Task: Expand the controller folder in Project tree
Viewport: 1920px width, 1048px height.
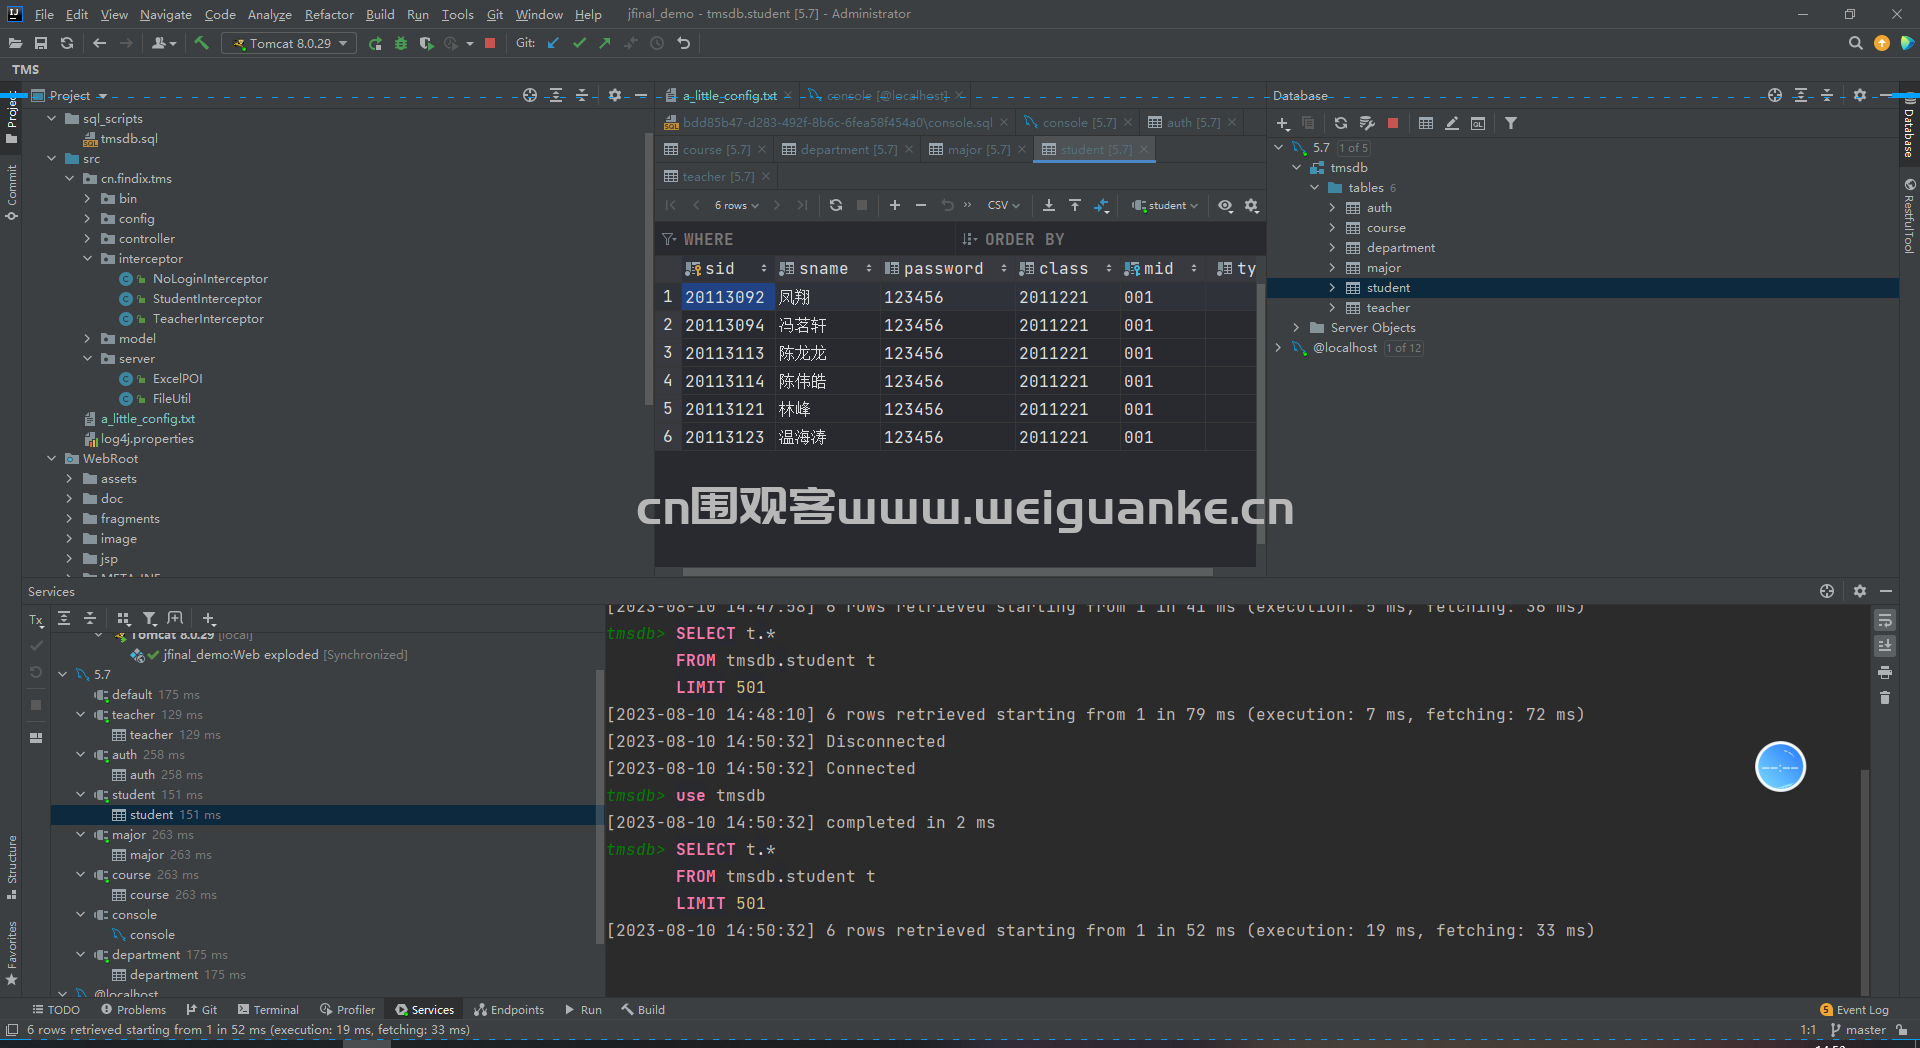Action: (88, 239)
